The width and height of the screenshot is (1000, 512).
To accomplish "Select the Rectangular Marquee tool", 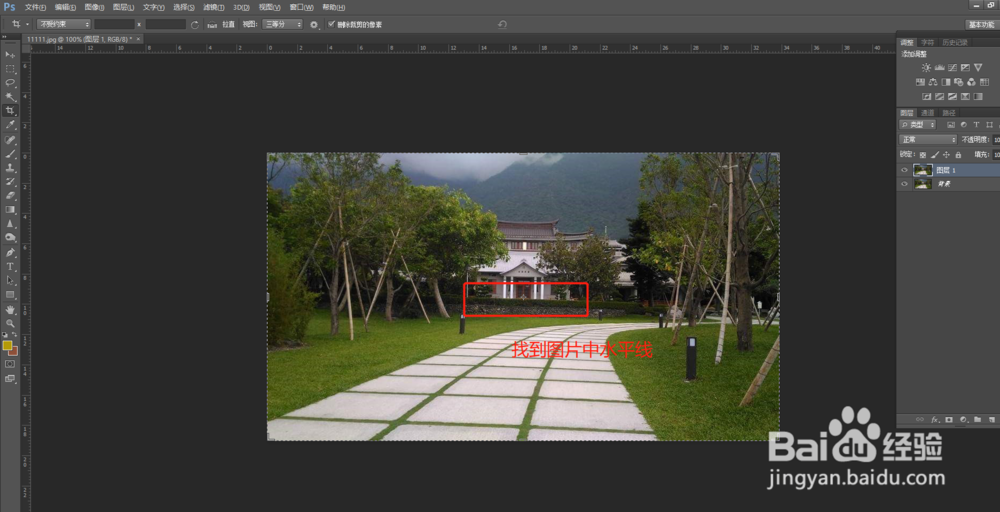I will click(10, 69).
